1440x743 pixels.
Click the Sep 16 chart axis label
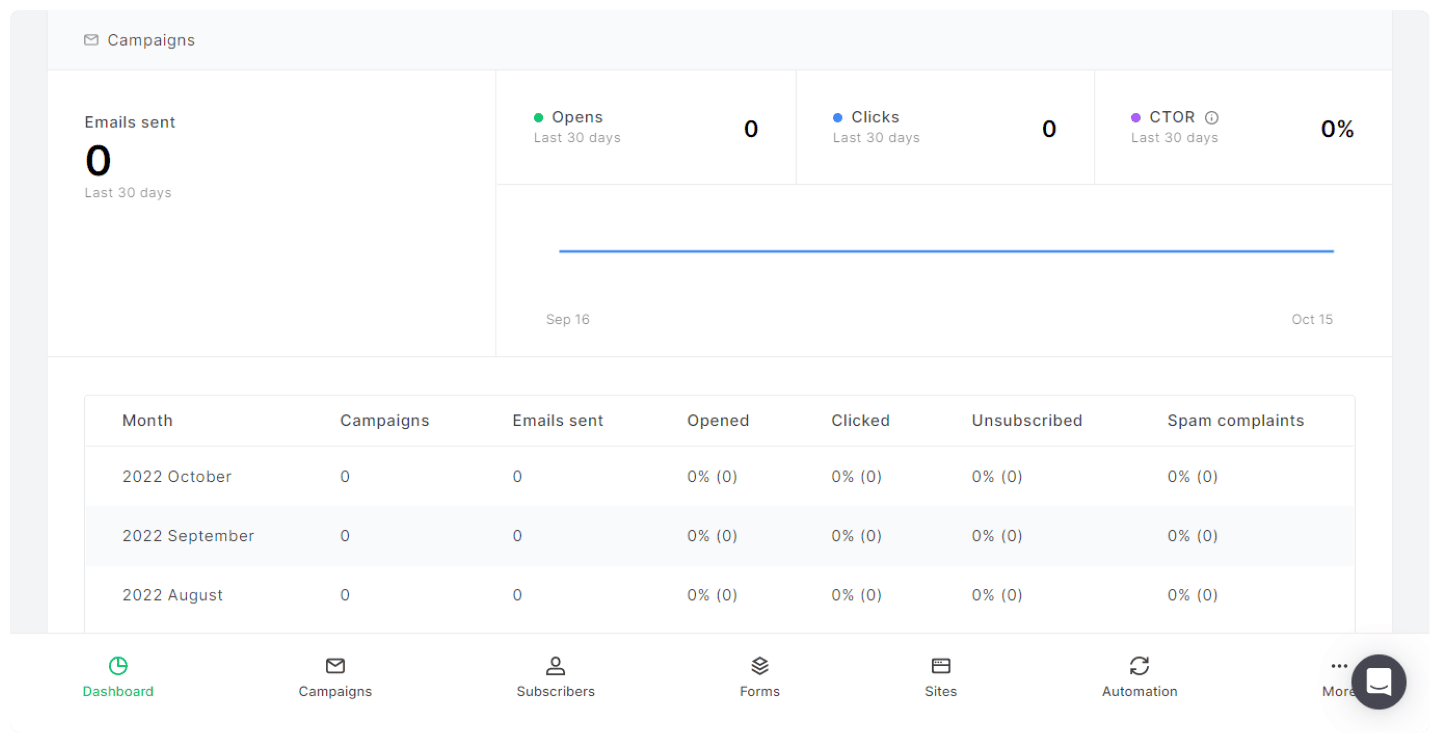click(568, 320)
